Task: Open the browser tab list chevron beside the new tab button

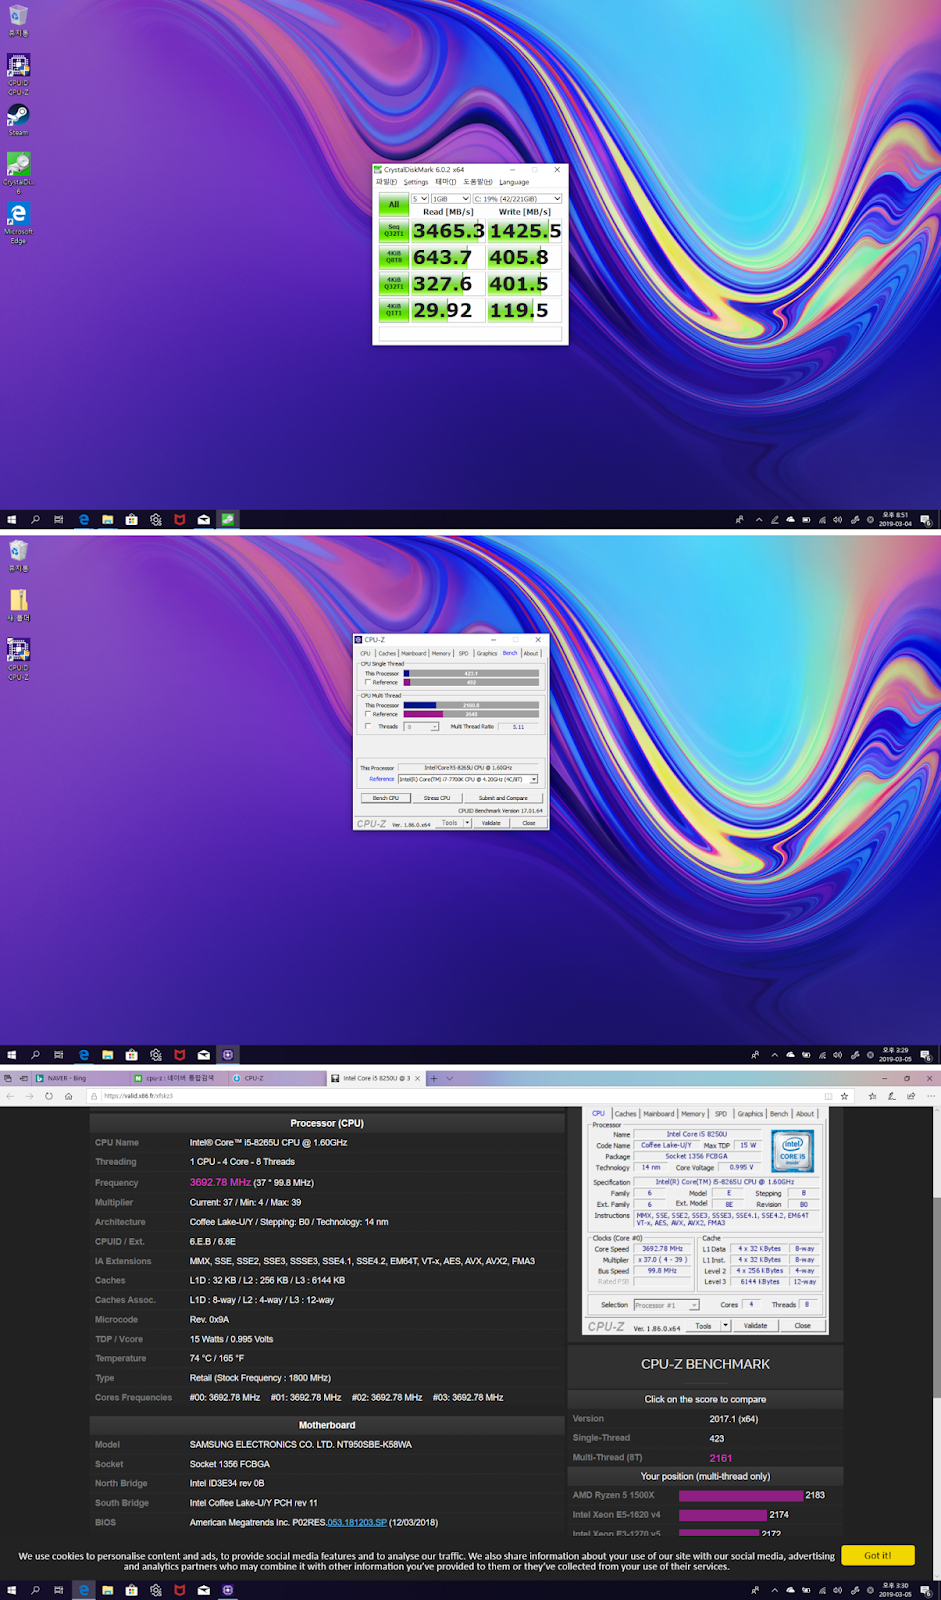Action: click(x=450, y=1078)
